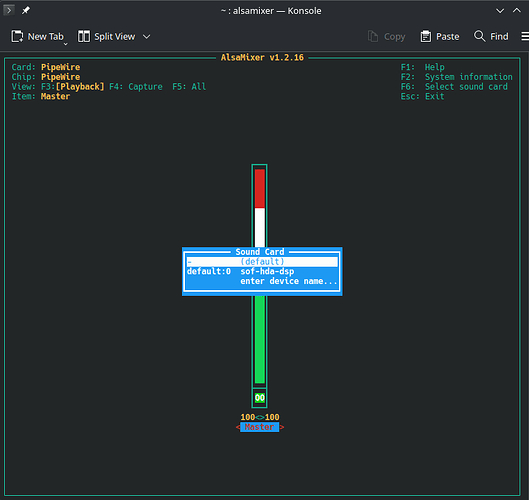Click the Esc Exit entry
The width and height of the screenshot is (529, 500).
tap(422, 96)
